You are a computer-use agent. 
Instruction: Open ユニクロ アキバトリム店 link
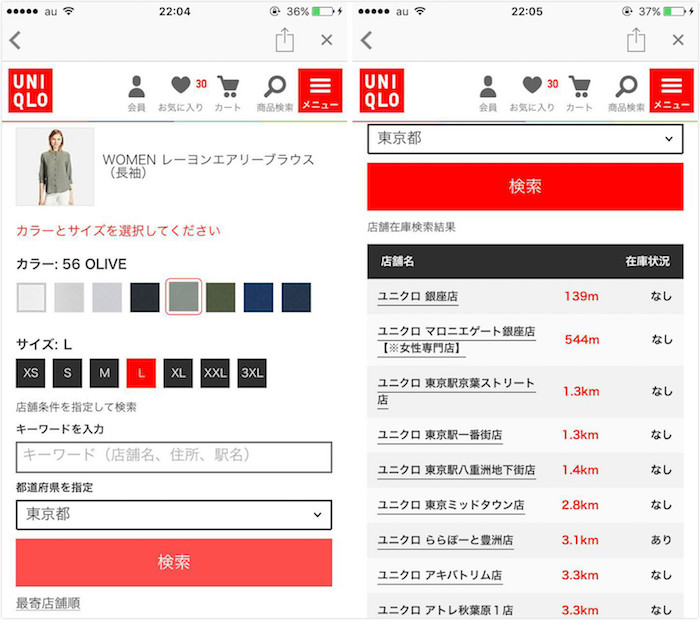(x=440, y=575)
